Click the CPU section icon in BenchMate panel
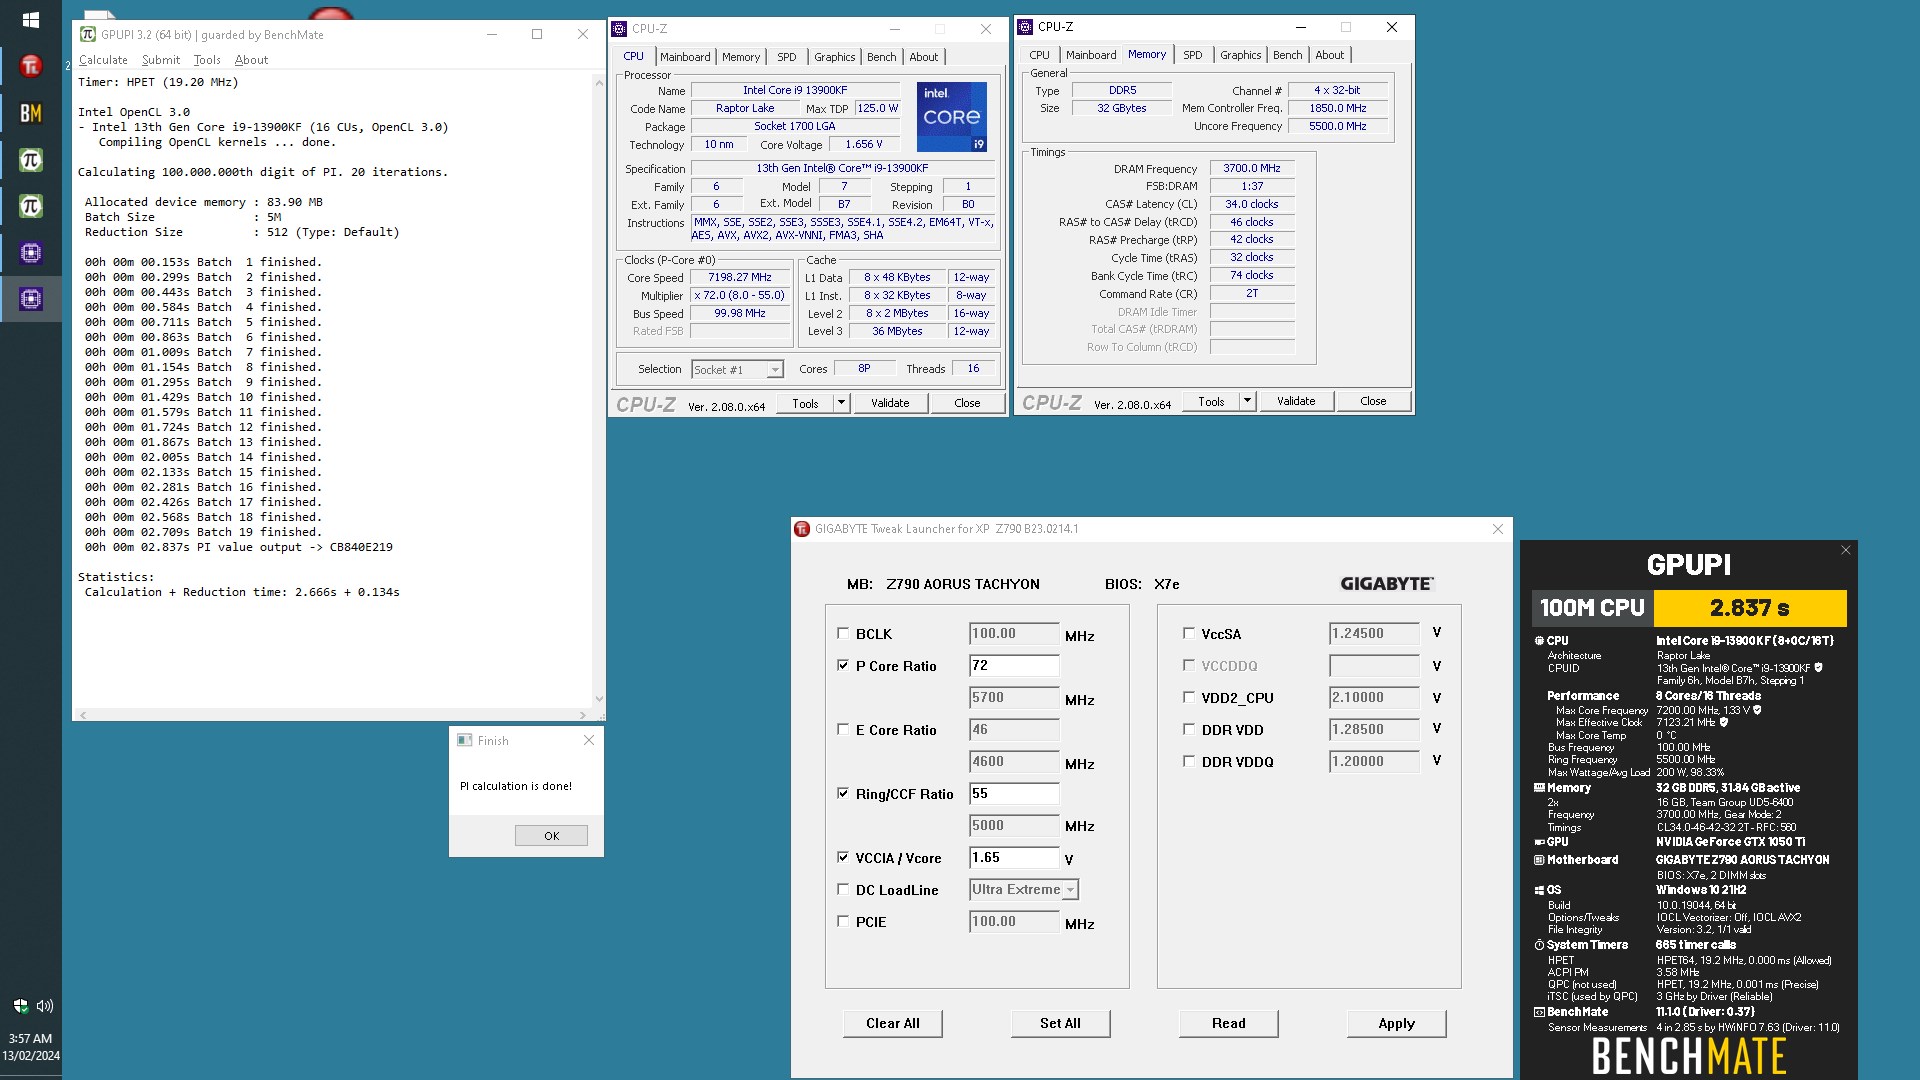1920x1080 pixels. coord(1540,641)
